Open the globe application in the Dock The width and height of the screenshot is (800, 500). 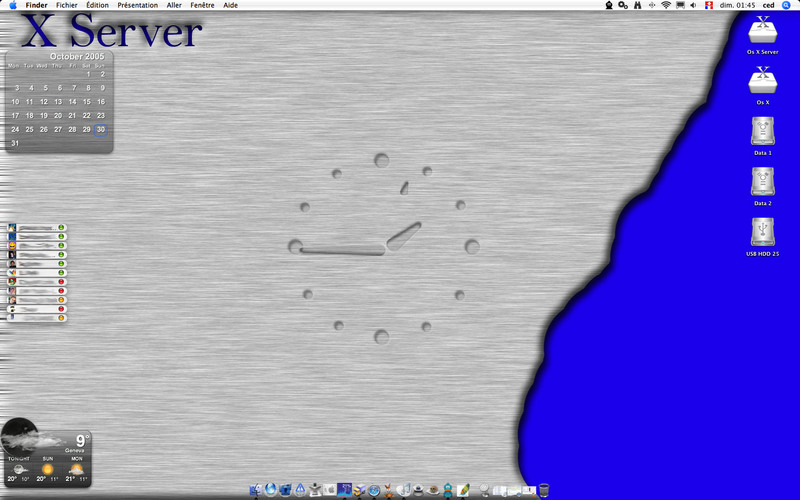click(x=270, y=490)
